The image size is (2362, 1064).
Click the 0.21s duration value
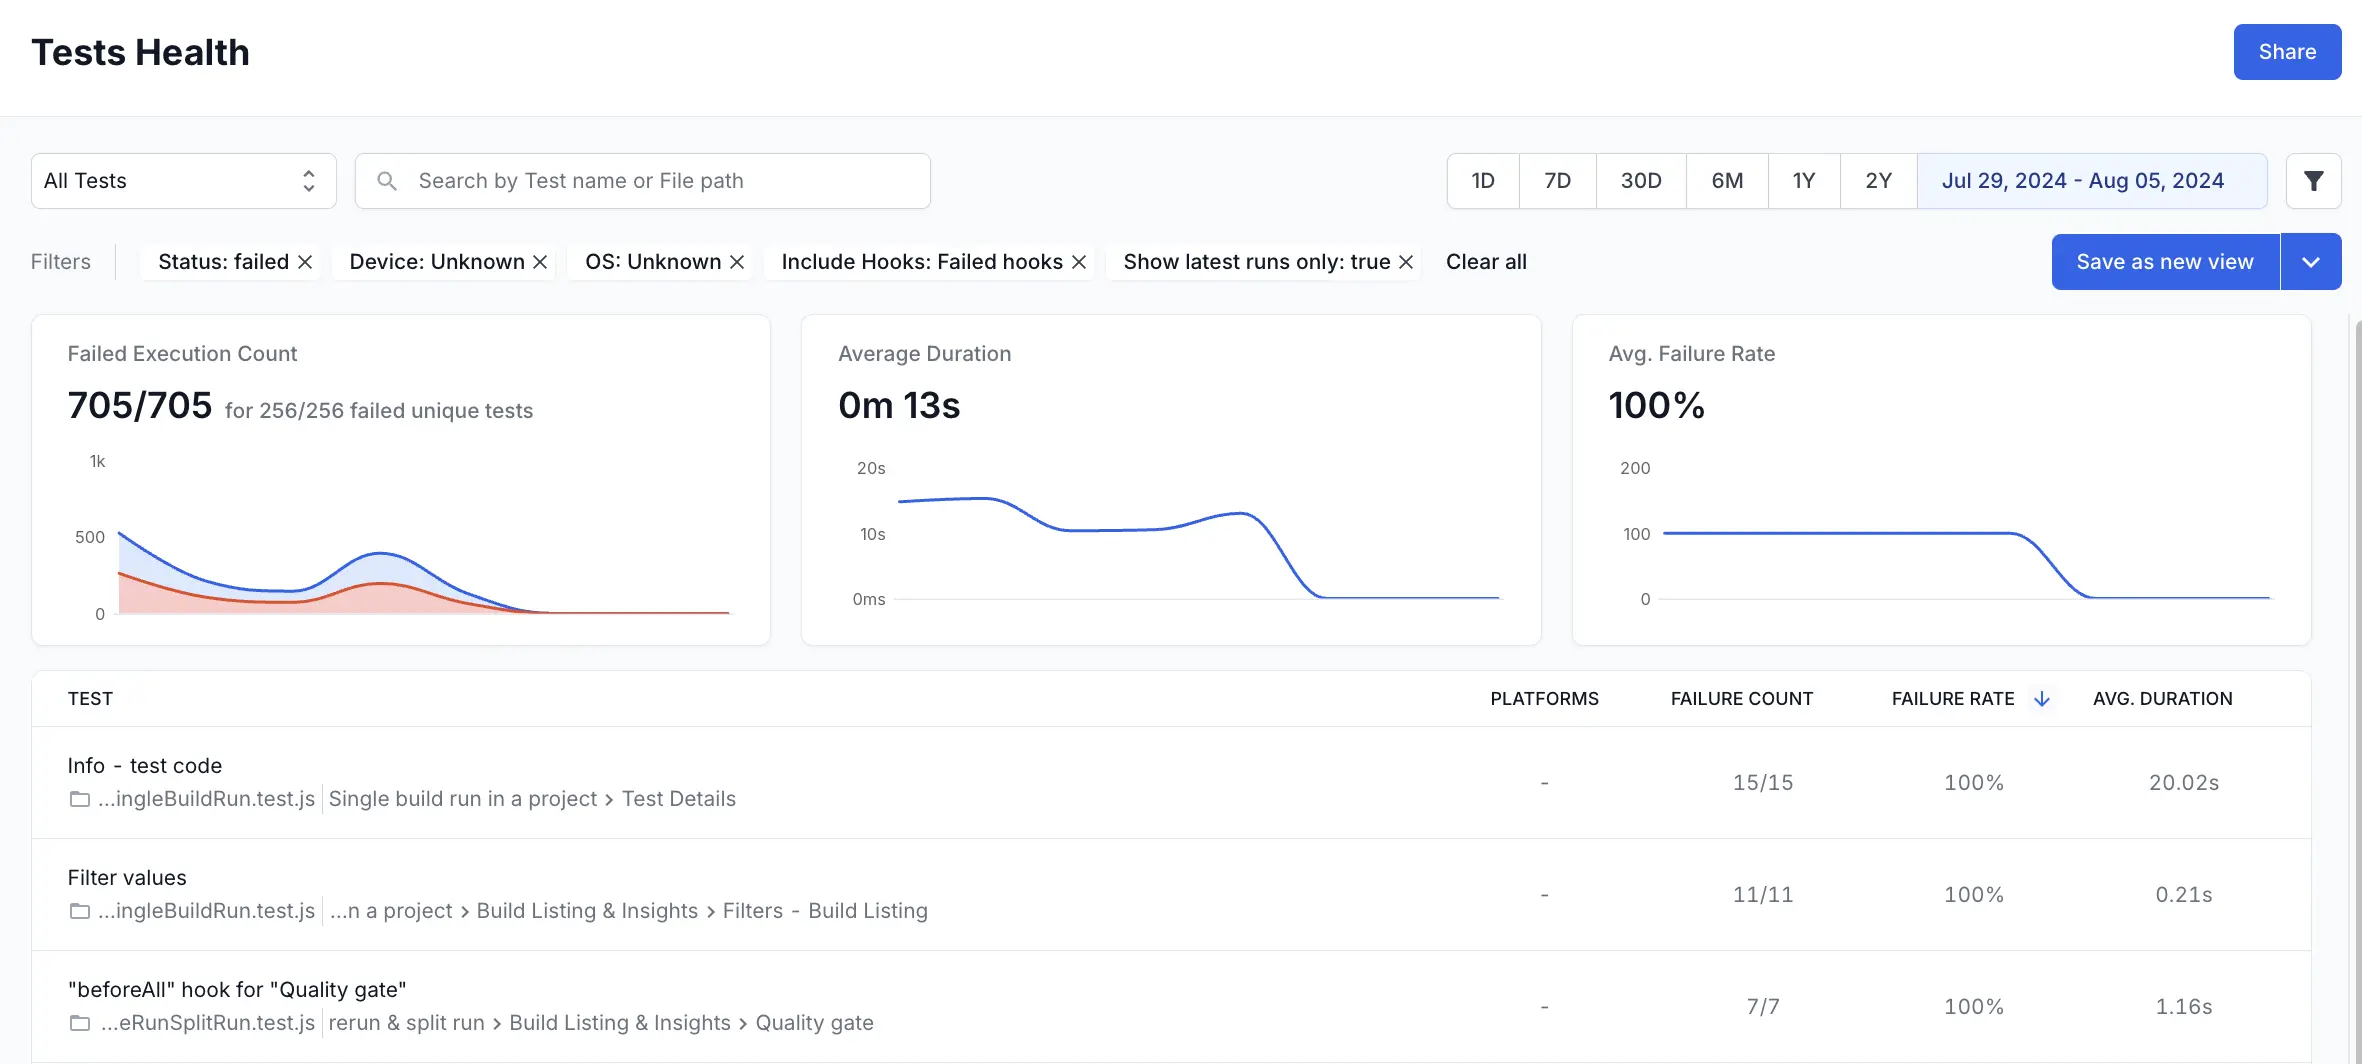tap(2184, 895)
